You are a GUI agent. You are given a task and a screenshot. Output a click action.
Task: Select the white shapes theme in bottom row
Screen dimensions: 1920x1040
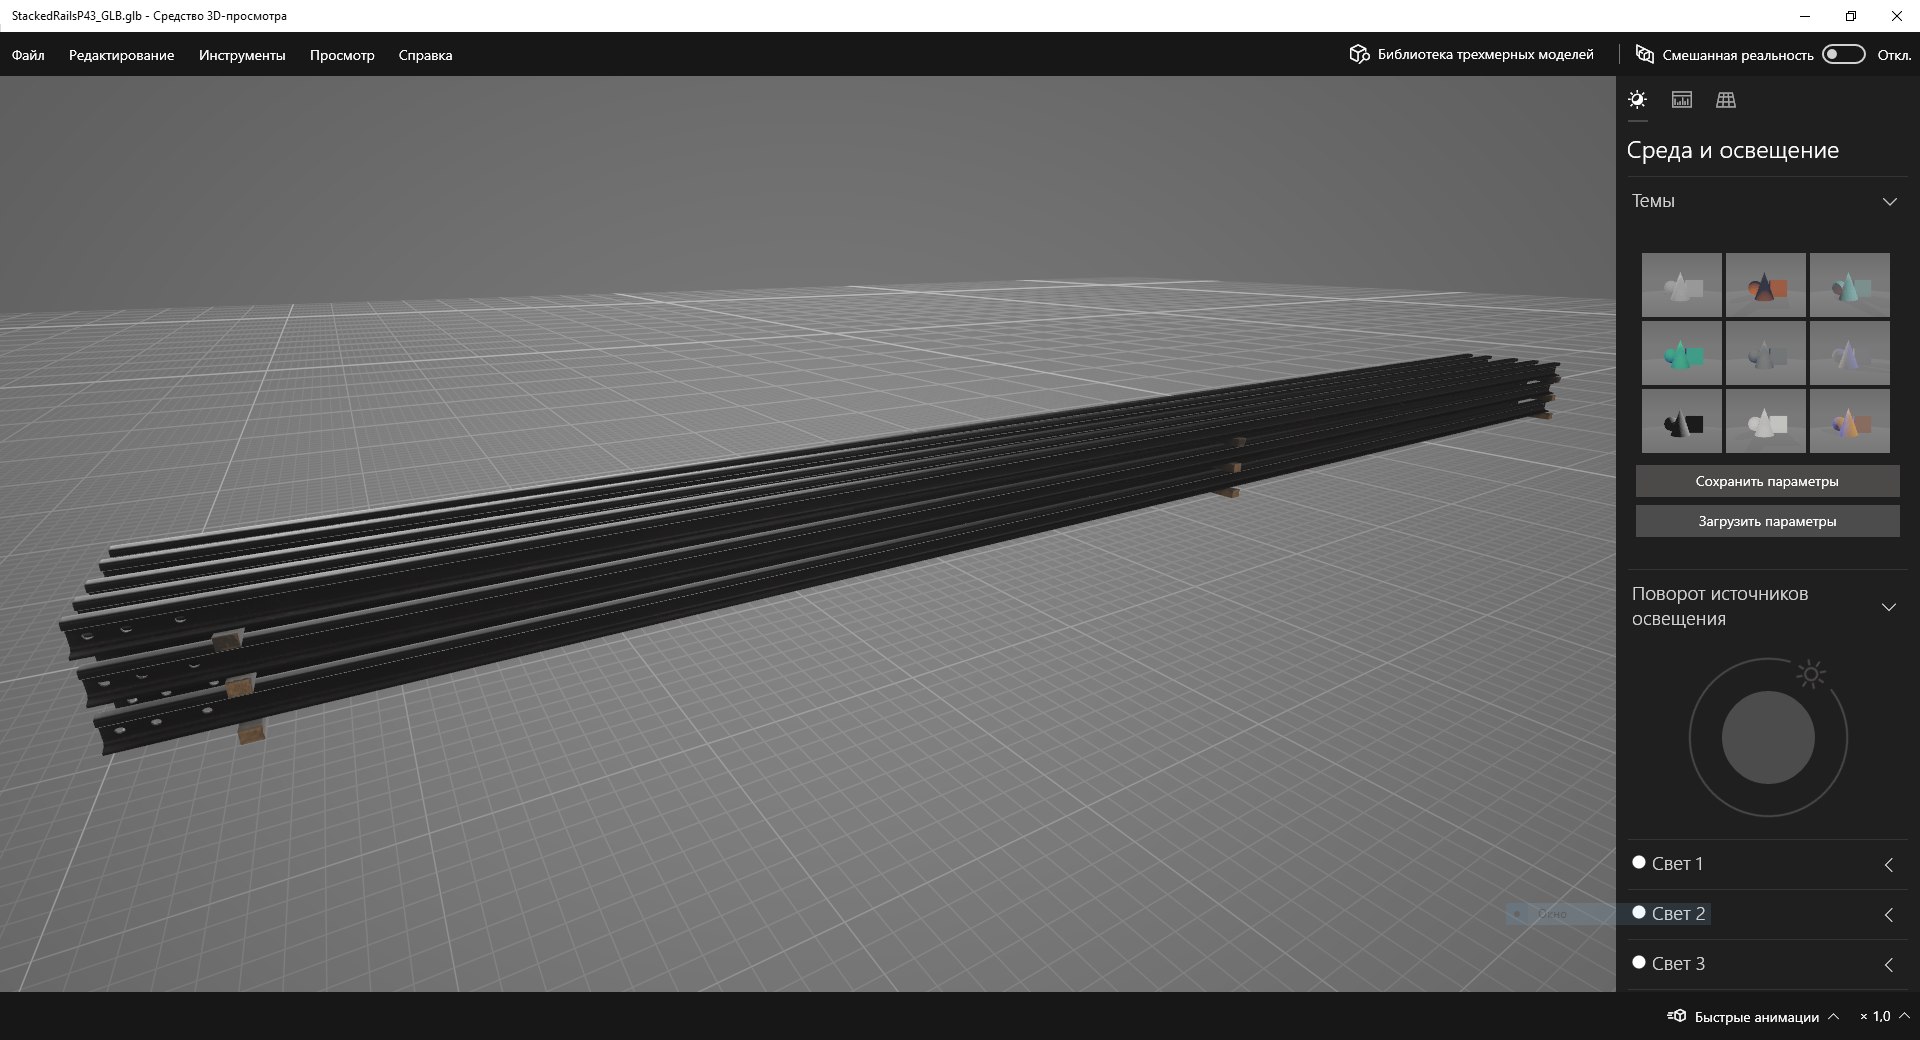tap(1766, 421)
